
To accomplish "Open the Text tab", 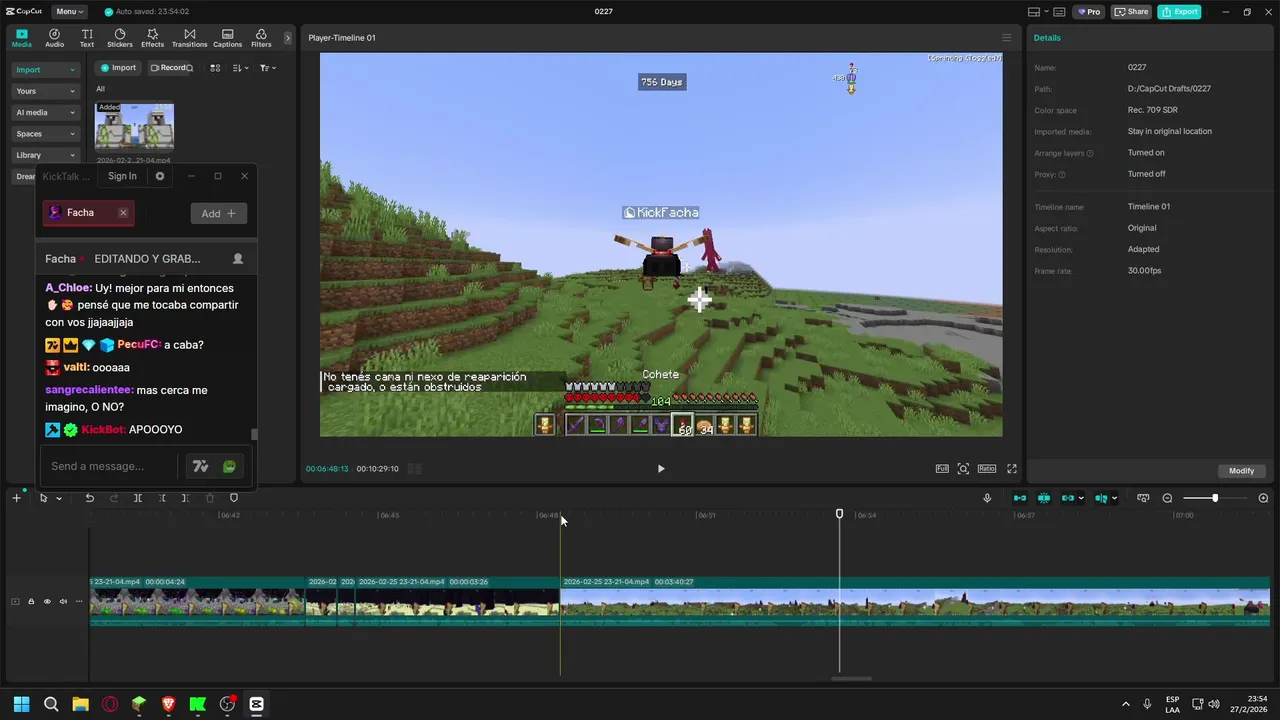I will (87, 38).
